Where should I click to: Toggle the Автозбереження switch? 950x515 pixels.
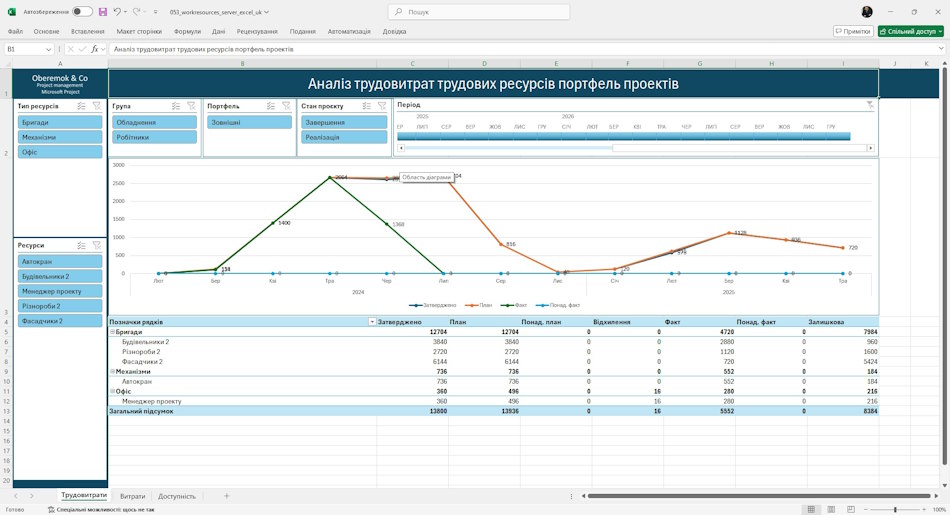82,12
